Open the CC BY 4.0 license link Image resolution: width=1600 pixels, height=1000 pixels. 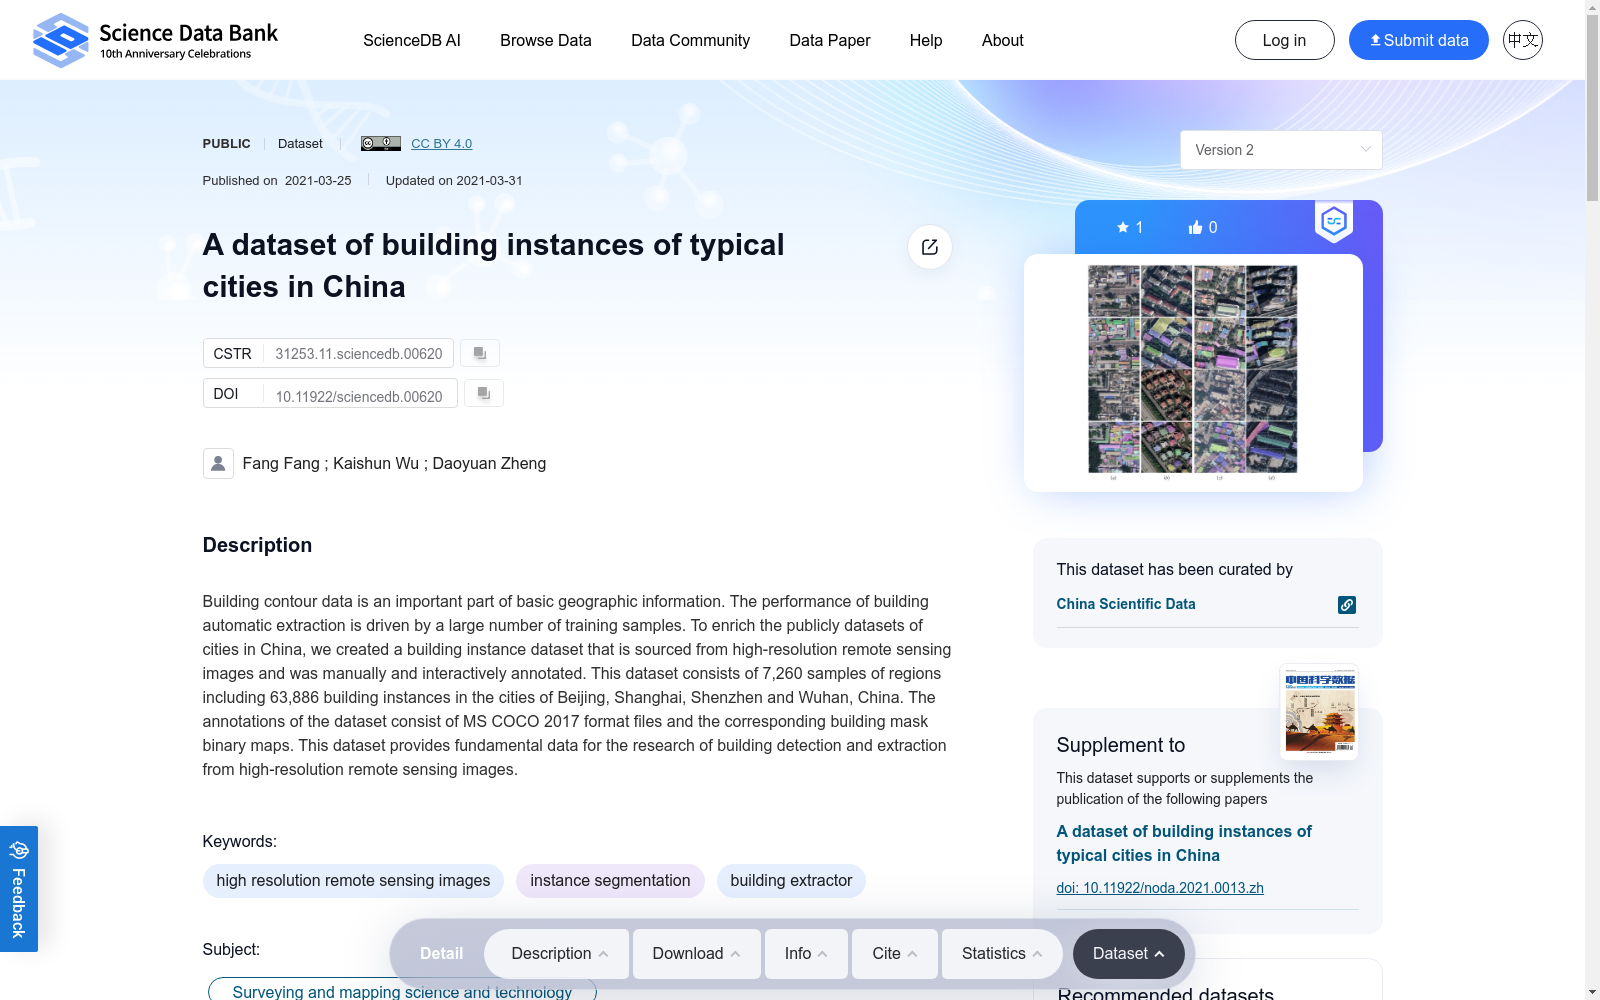[441, 144]
